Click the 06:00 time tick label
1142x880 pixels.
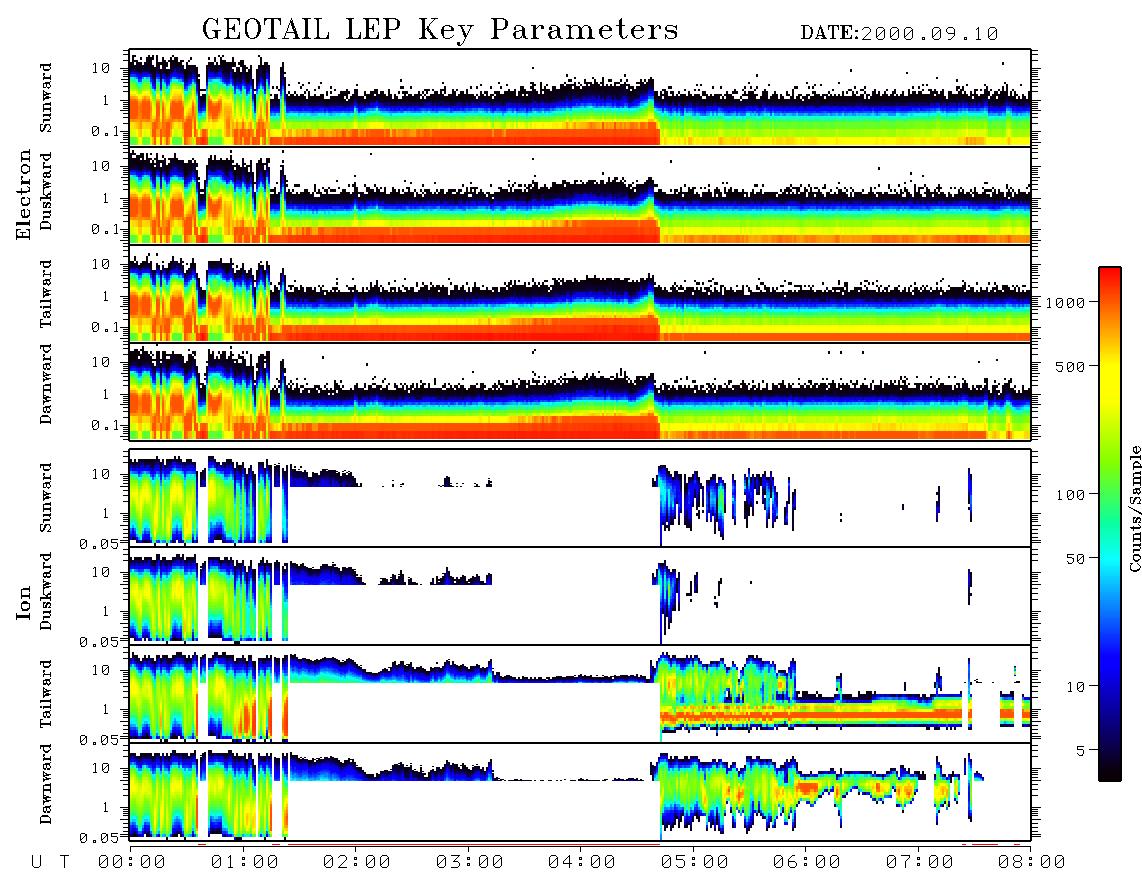807,862
